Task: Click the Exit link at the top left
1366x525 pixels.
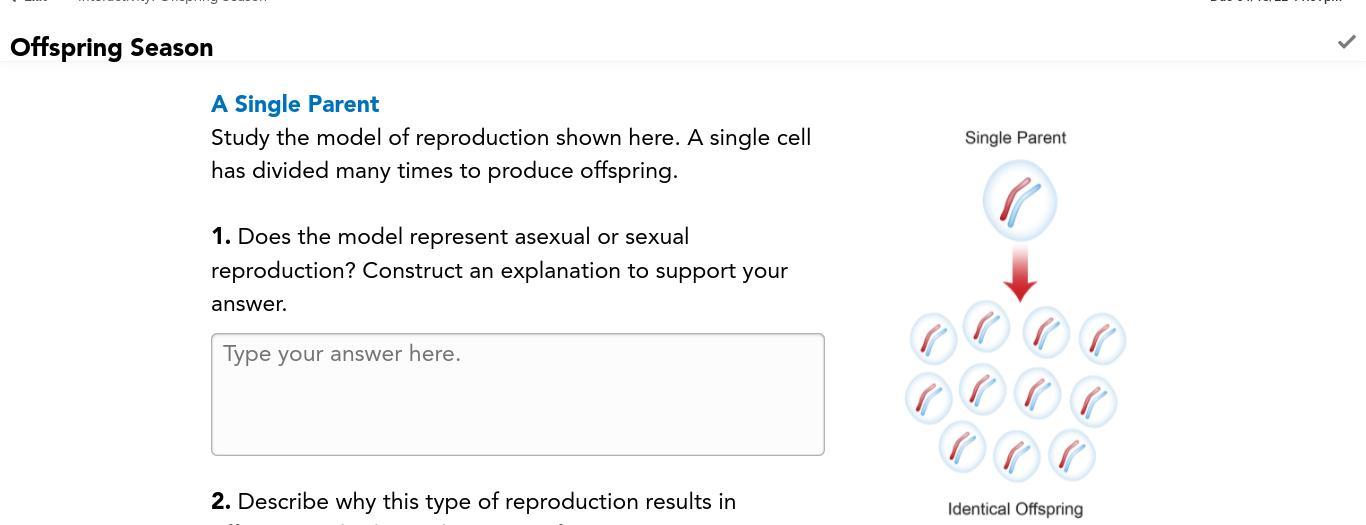Action: pyautogui.click(x=28, y=2)
